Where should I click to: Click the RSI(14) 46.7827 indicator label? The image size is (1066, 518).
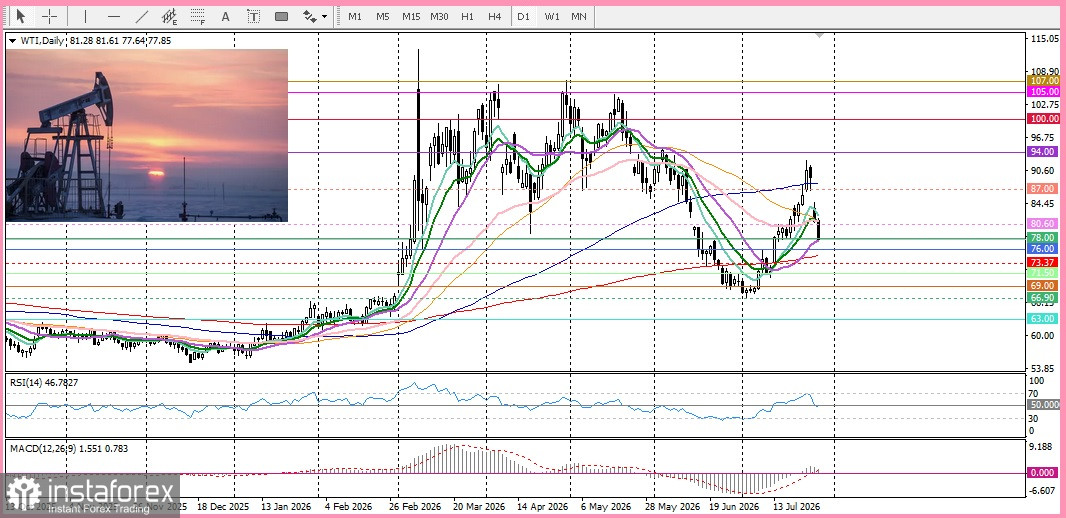(x=44, y=383)
